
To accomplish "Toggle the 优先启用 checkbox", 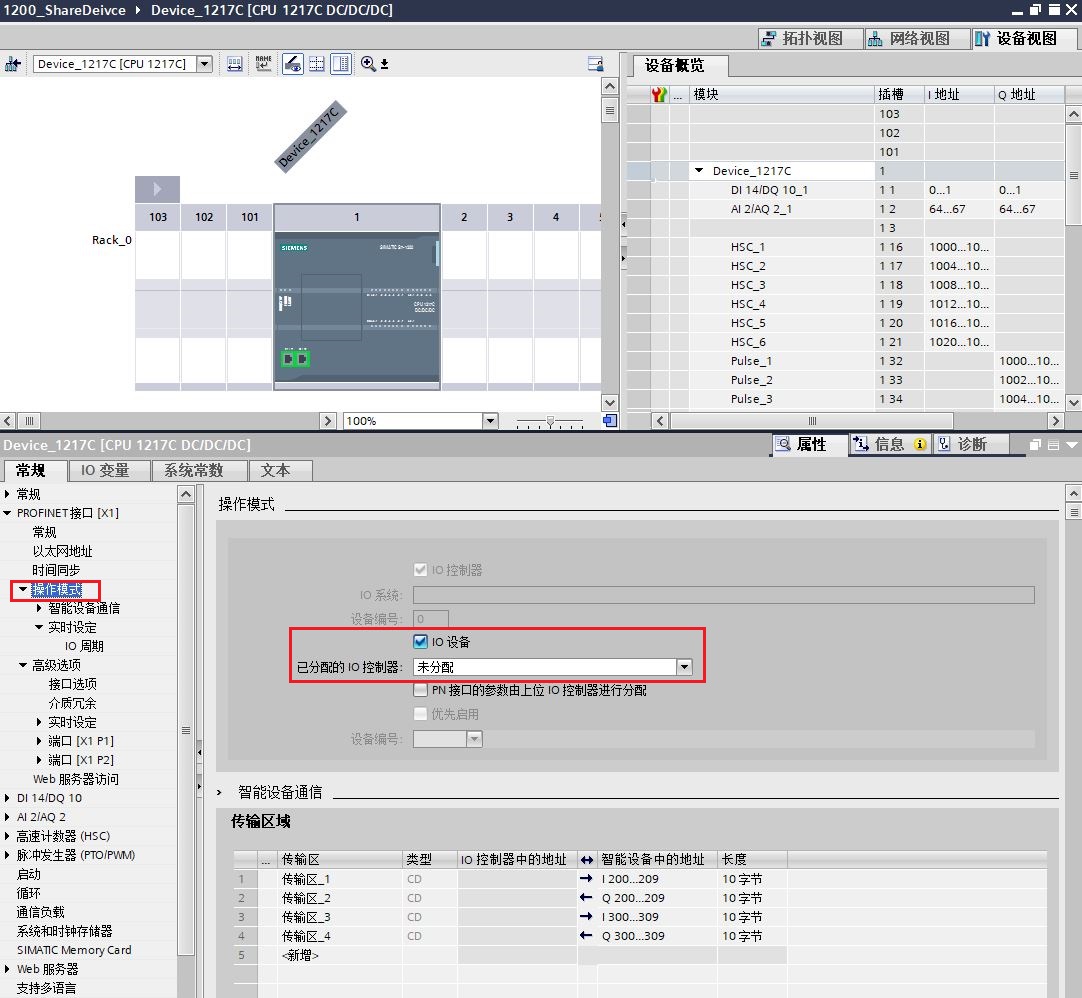I will (x=420, y=714).
